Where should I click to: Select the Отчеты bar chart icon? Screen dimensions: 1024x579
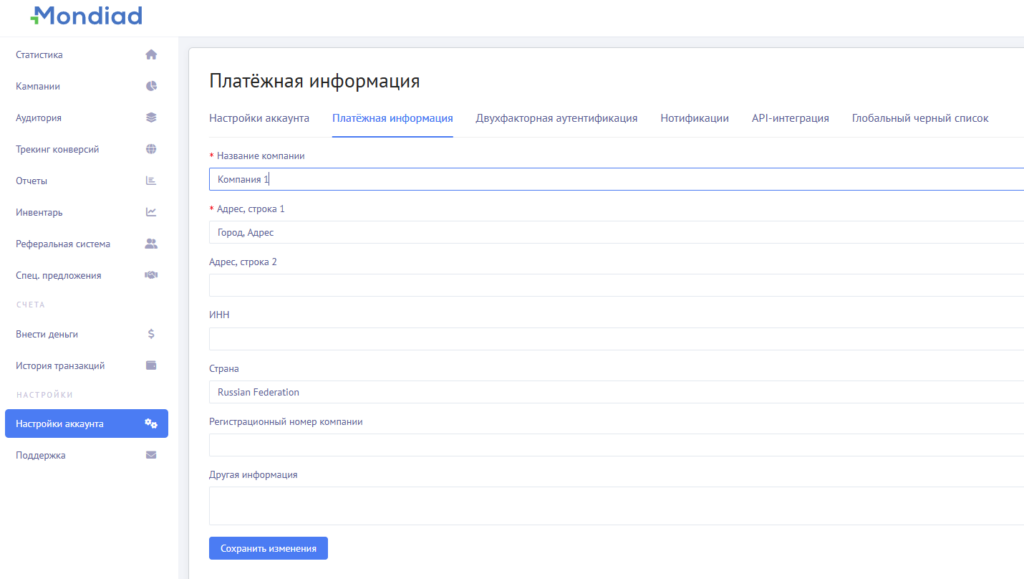(x=151, y=181)
